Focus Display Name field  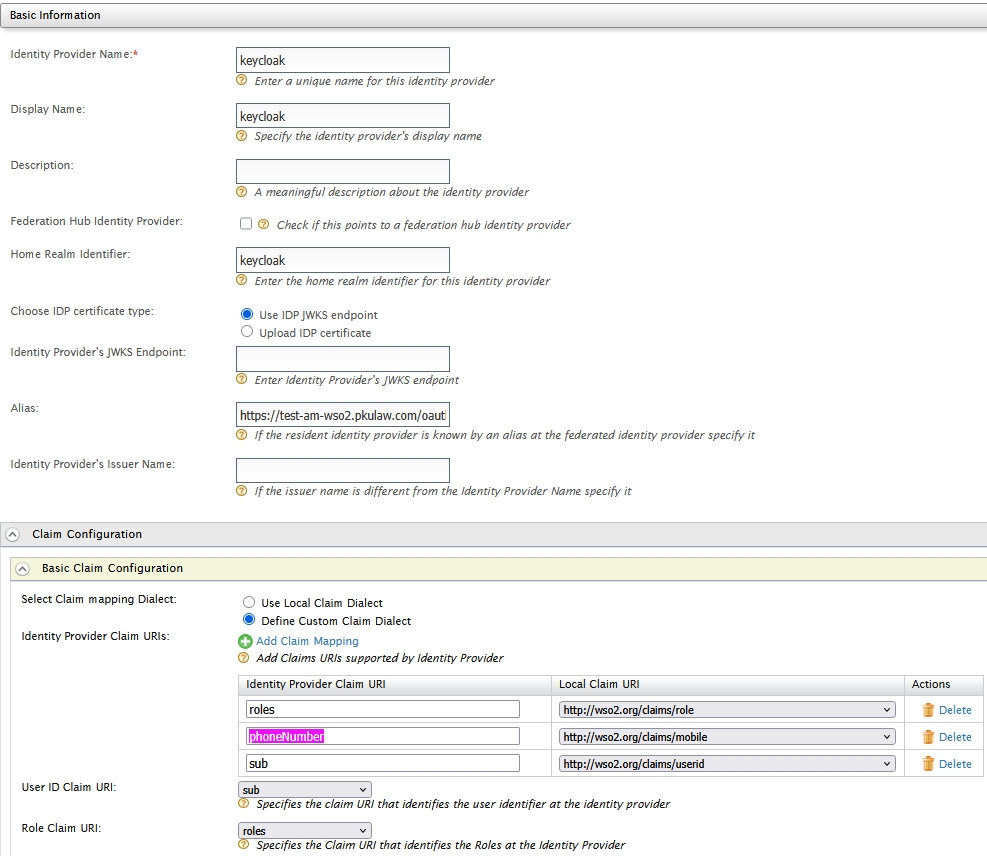pyautogui.click(x=343, y=116)
